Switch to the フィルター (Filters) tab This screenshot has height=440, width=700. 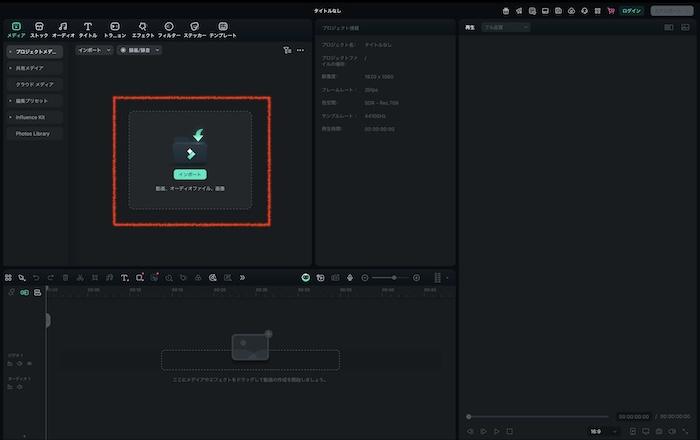click(x=169, y=29)
